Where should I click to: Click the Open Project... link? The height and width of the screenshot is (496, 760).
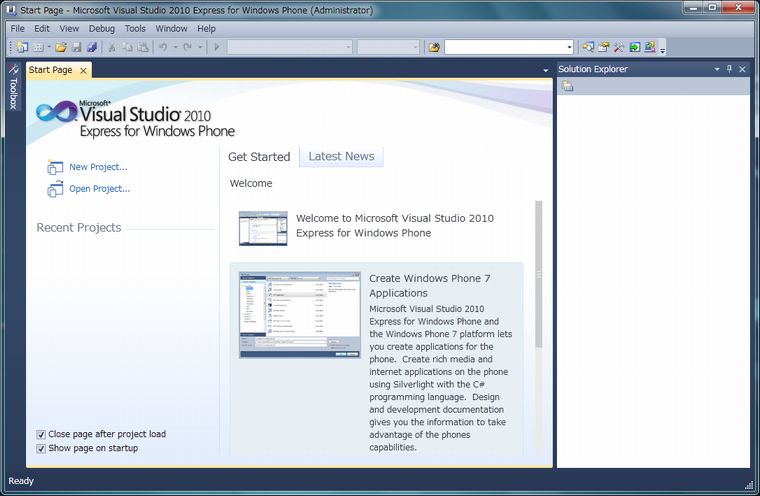99,188
